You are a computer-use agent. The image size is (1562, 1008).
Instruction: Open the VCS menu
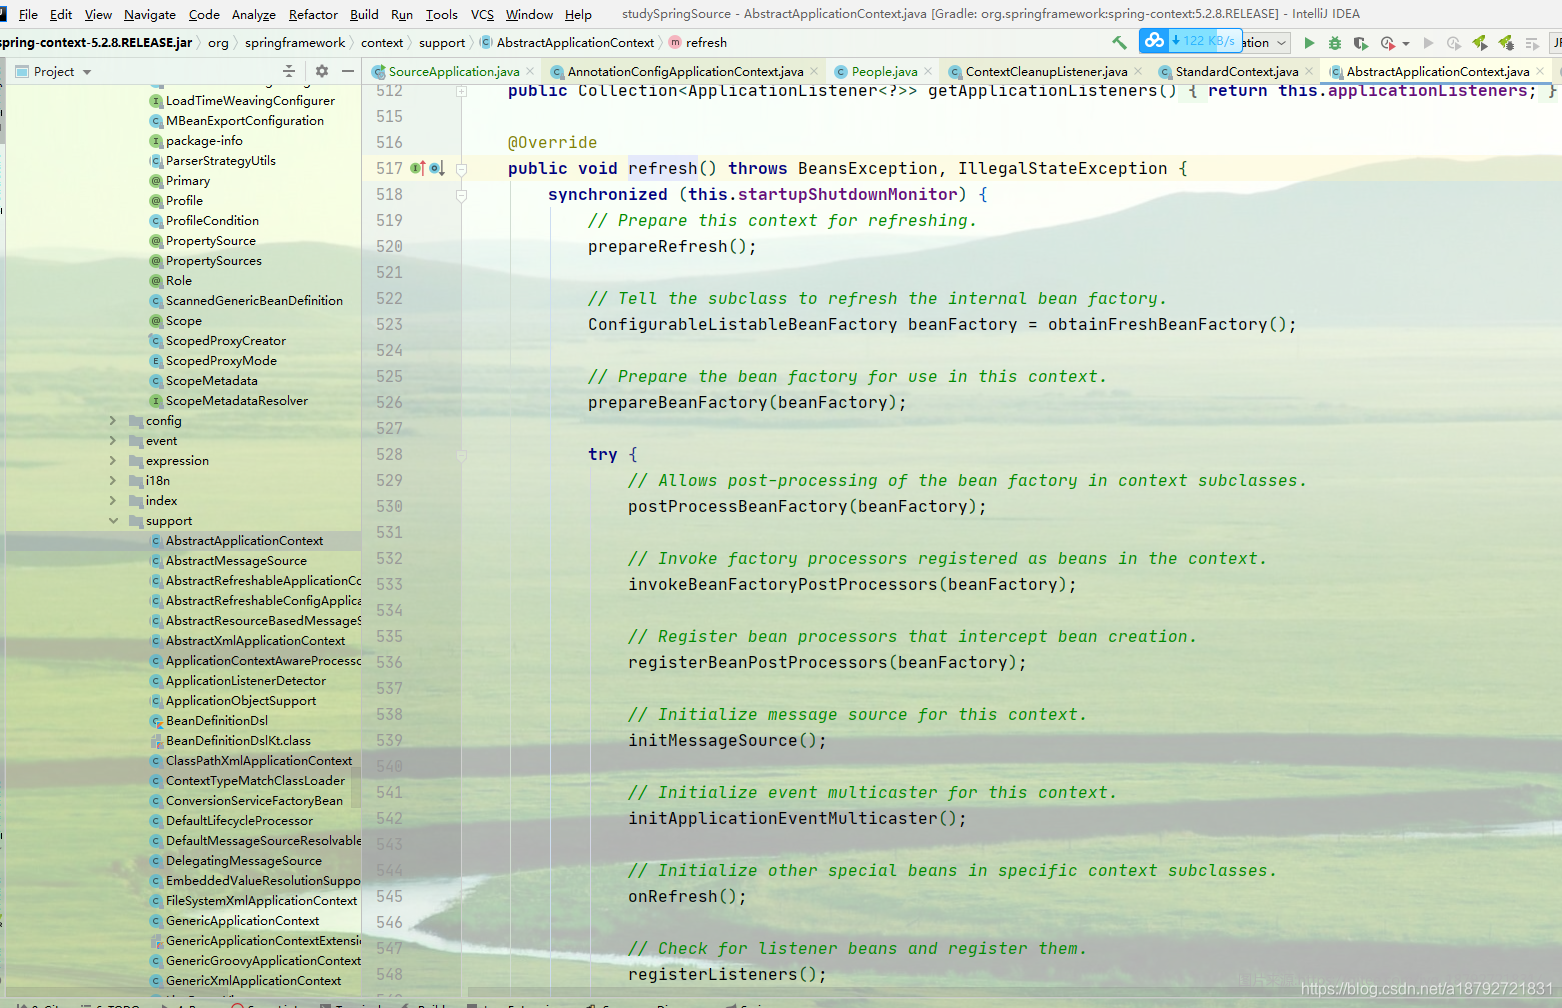(x=482, y=14)
